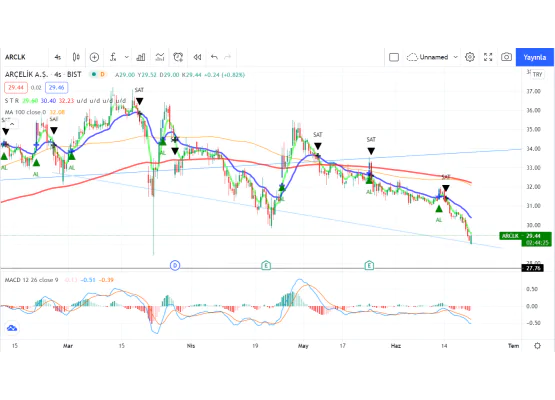The width and height of the screenshot is (555, 400).
Task: Expand the indicator templates chevron
Action: click(126, 57)
